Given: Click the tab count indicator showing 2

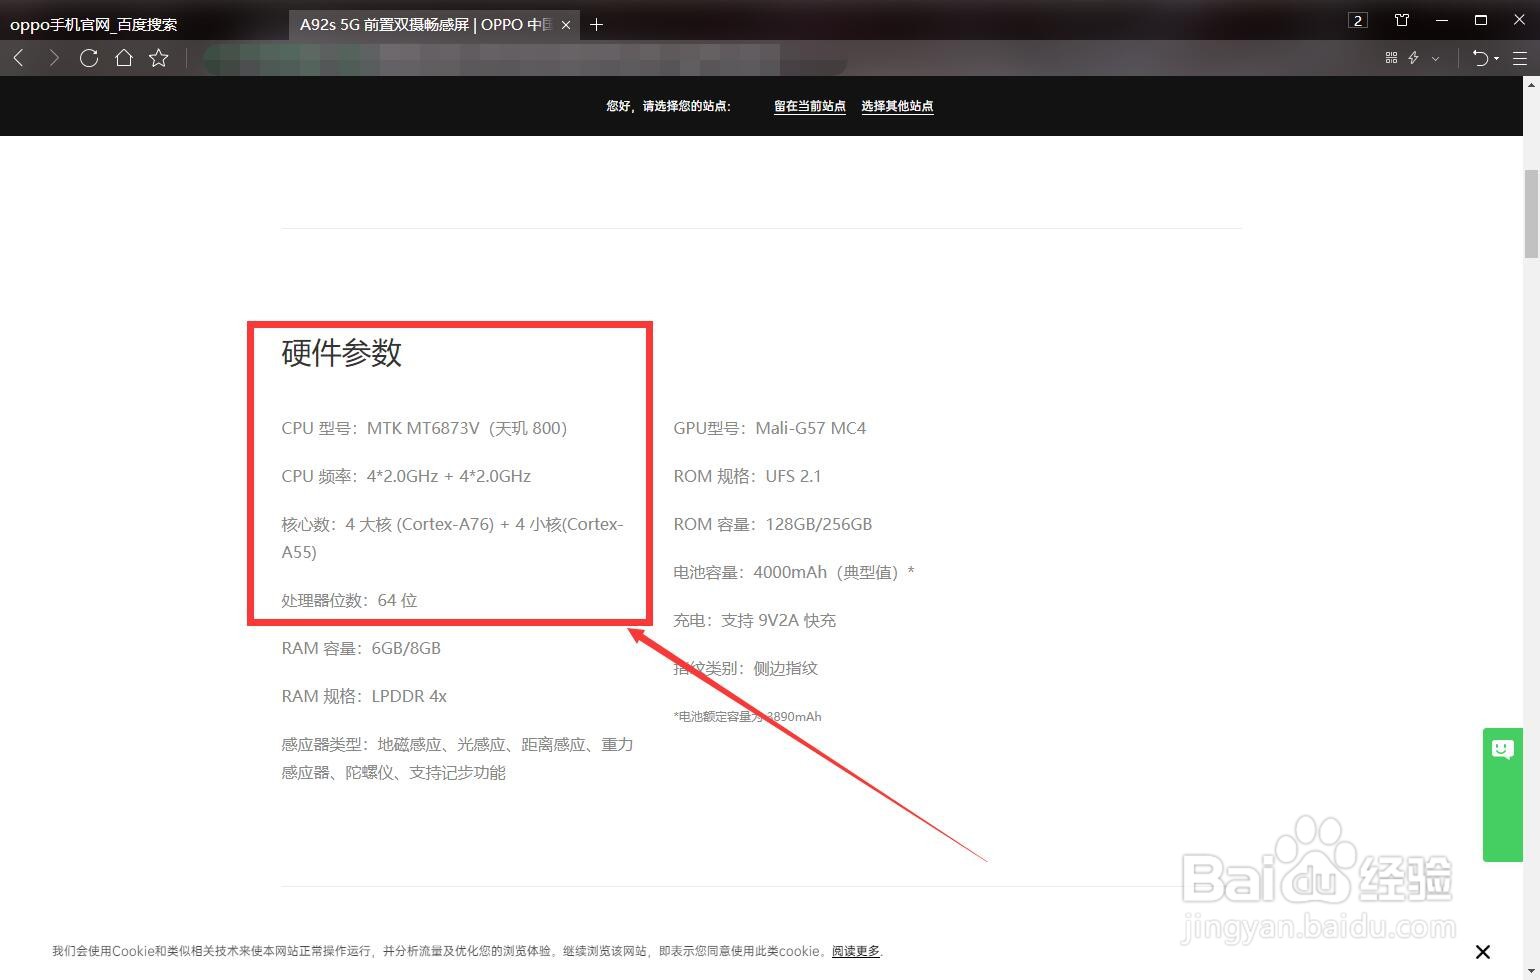Looking at the screenshot, I should 1356,20.
